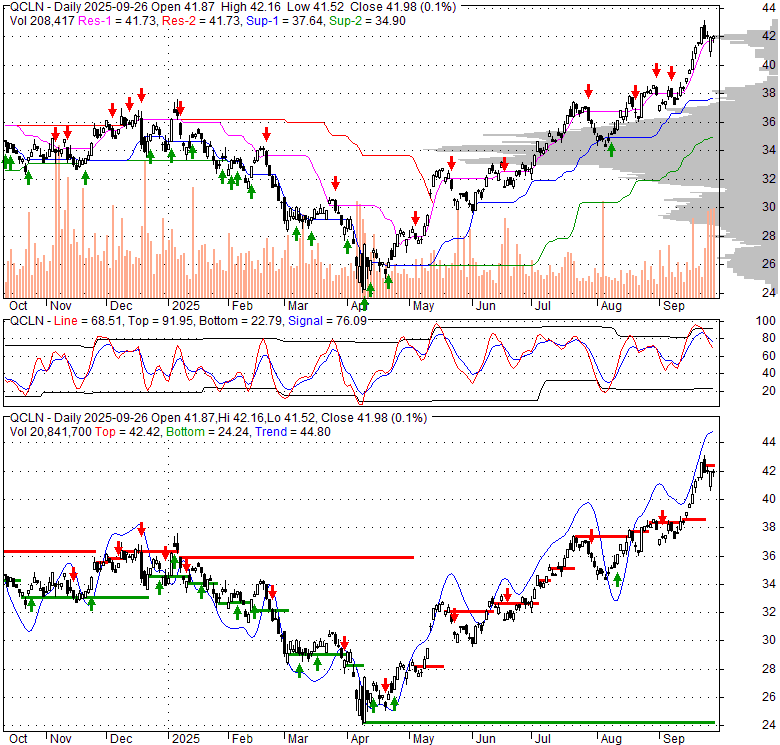Click the QCLN Daily header of the bottom chart

tap(218, 418)
